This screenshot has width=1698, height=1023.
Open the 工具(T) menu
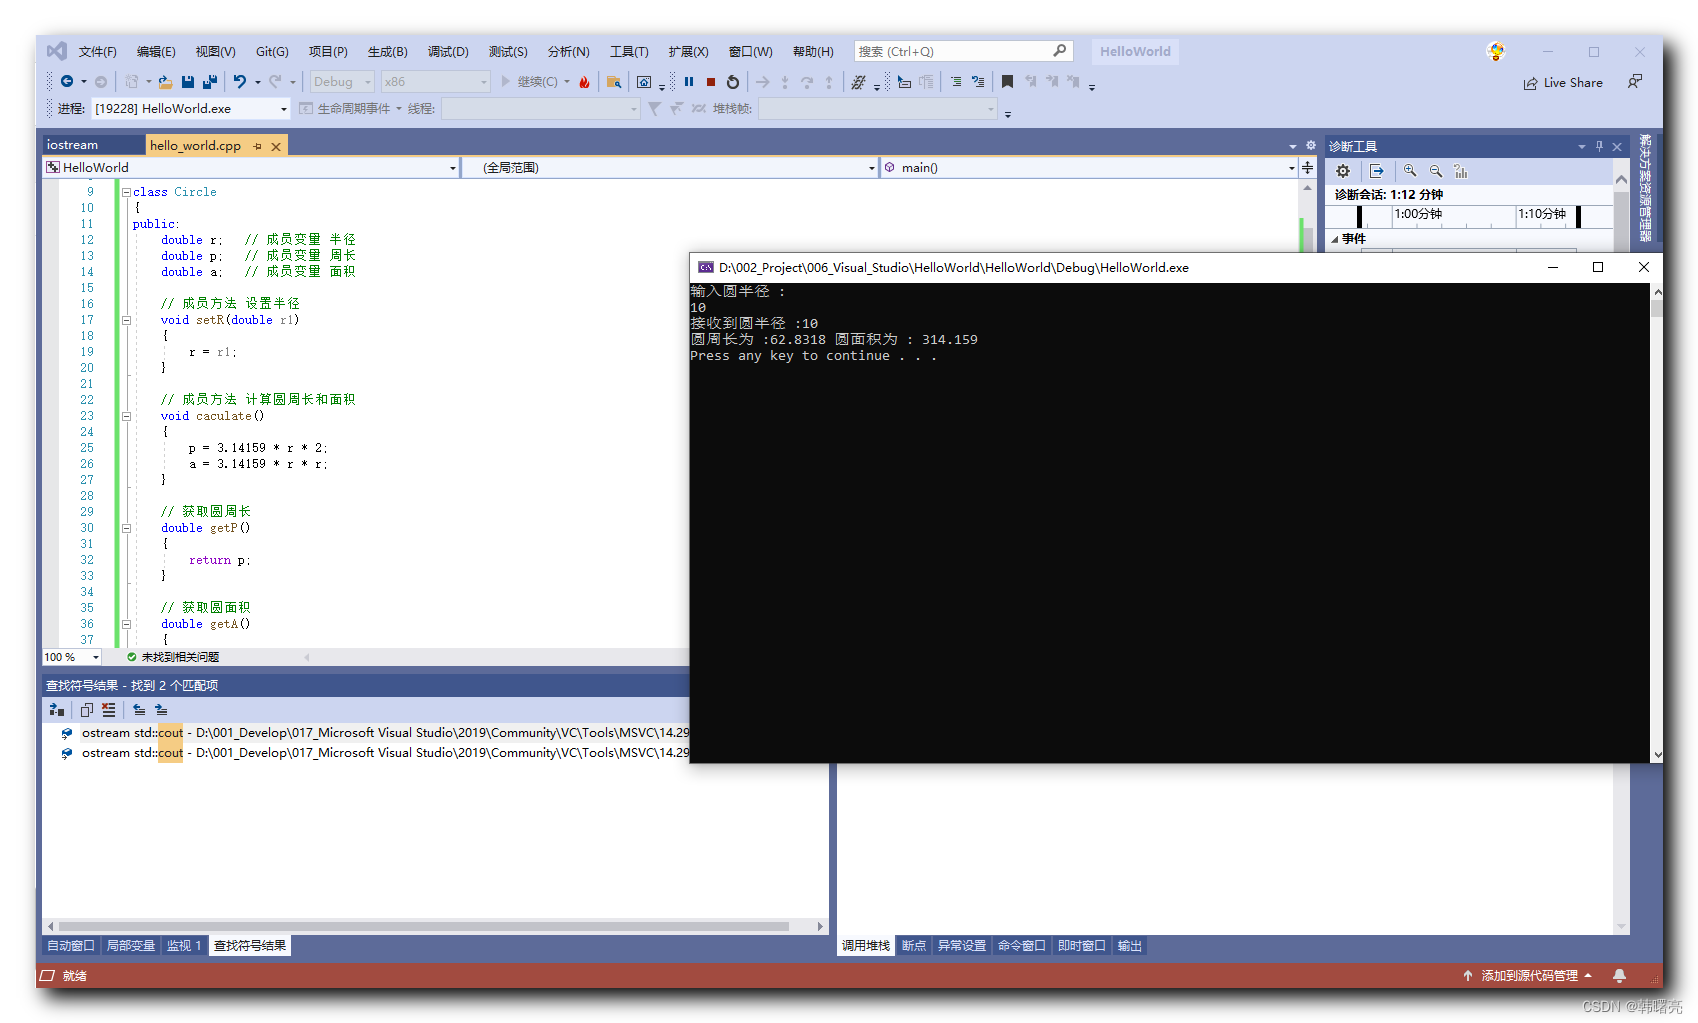coord(629,52)
